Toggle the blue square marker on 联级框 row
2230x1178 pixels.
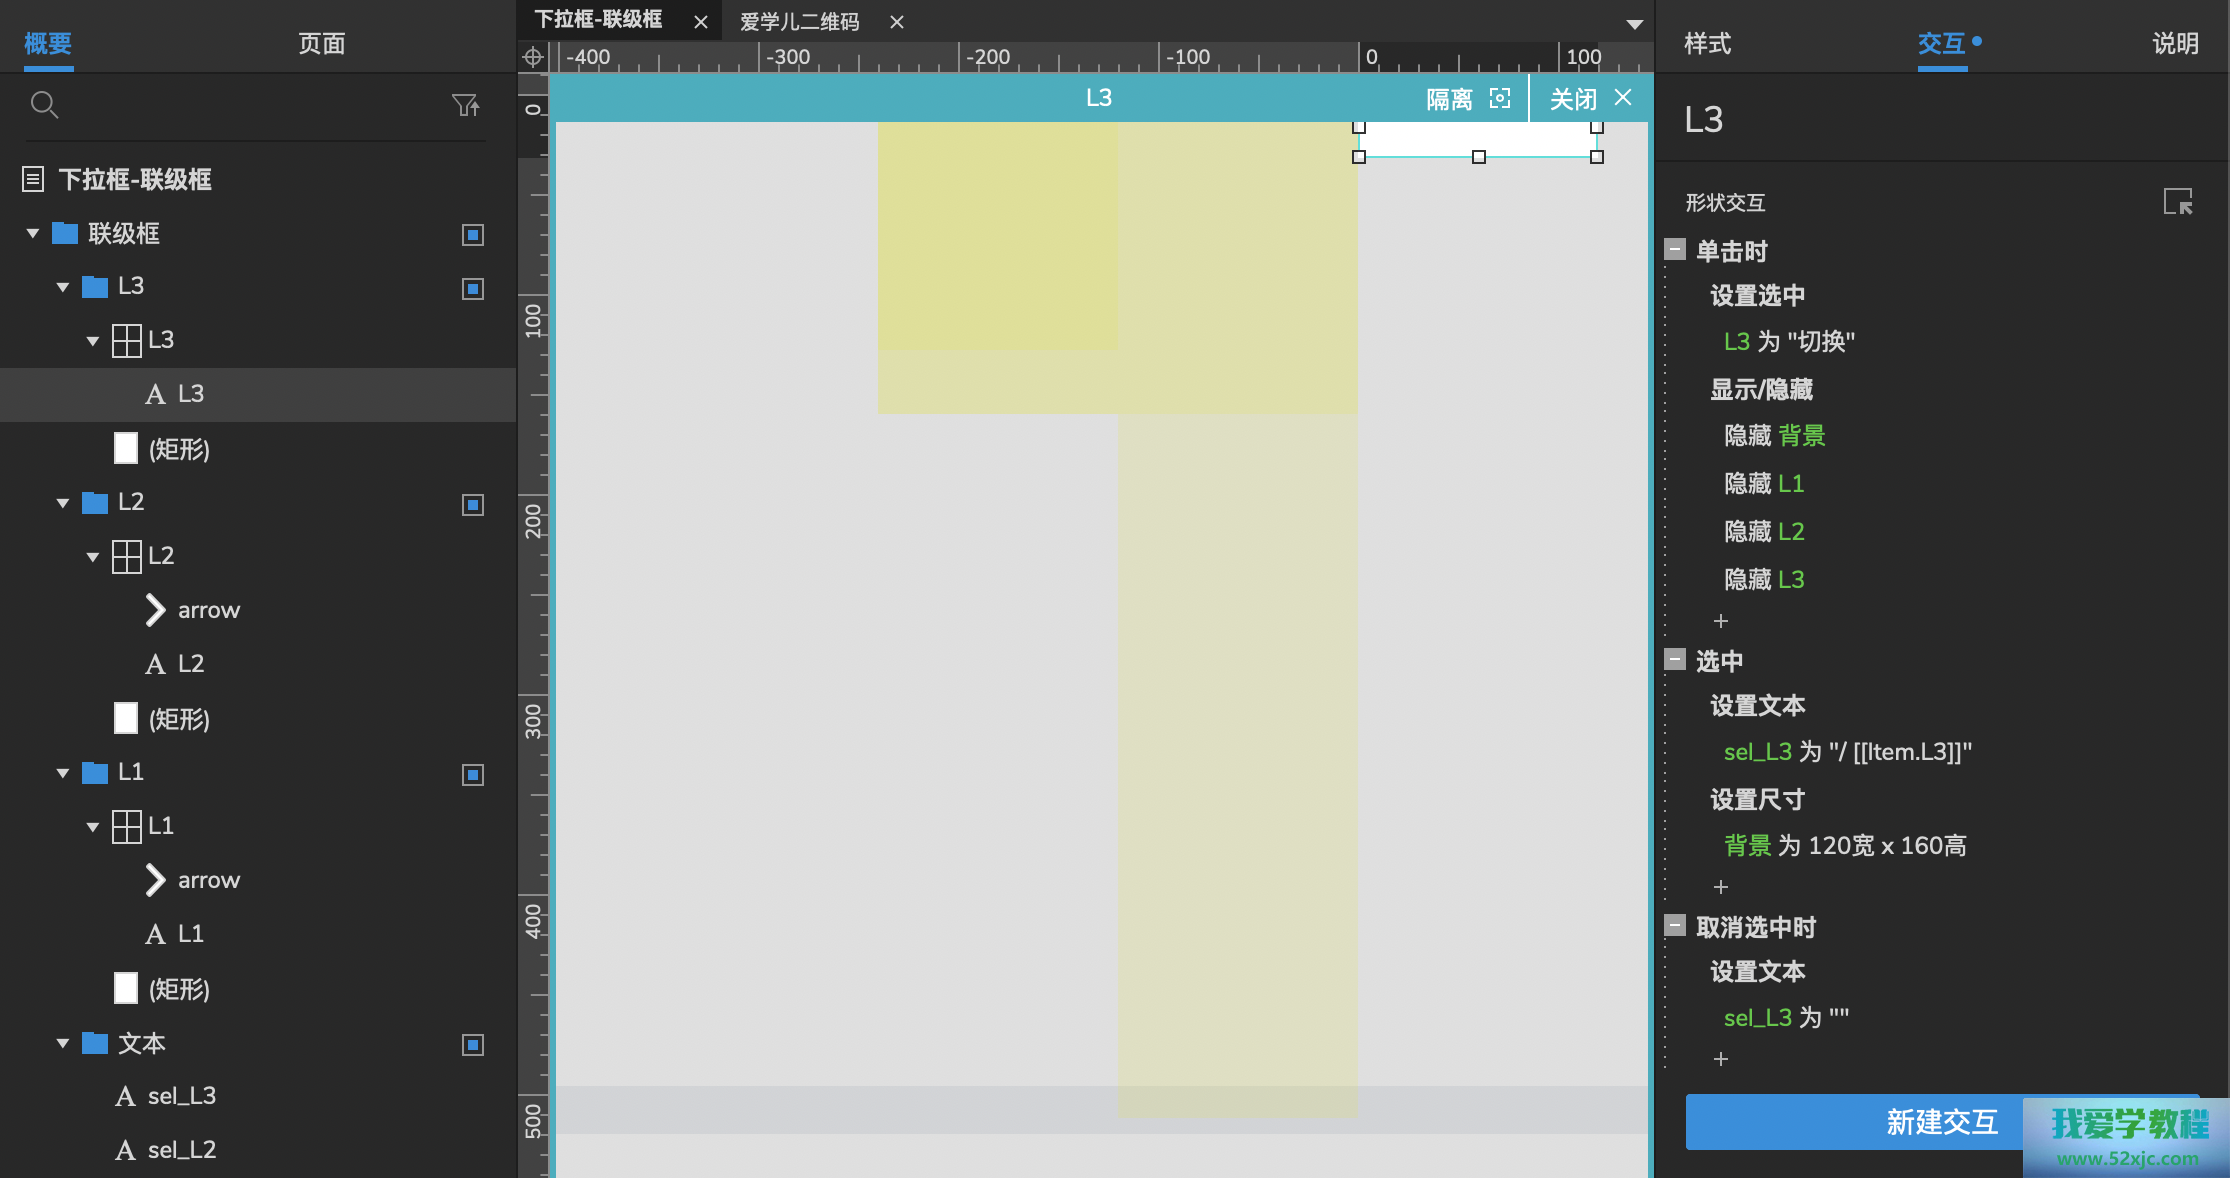473,235
